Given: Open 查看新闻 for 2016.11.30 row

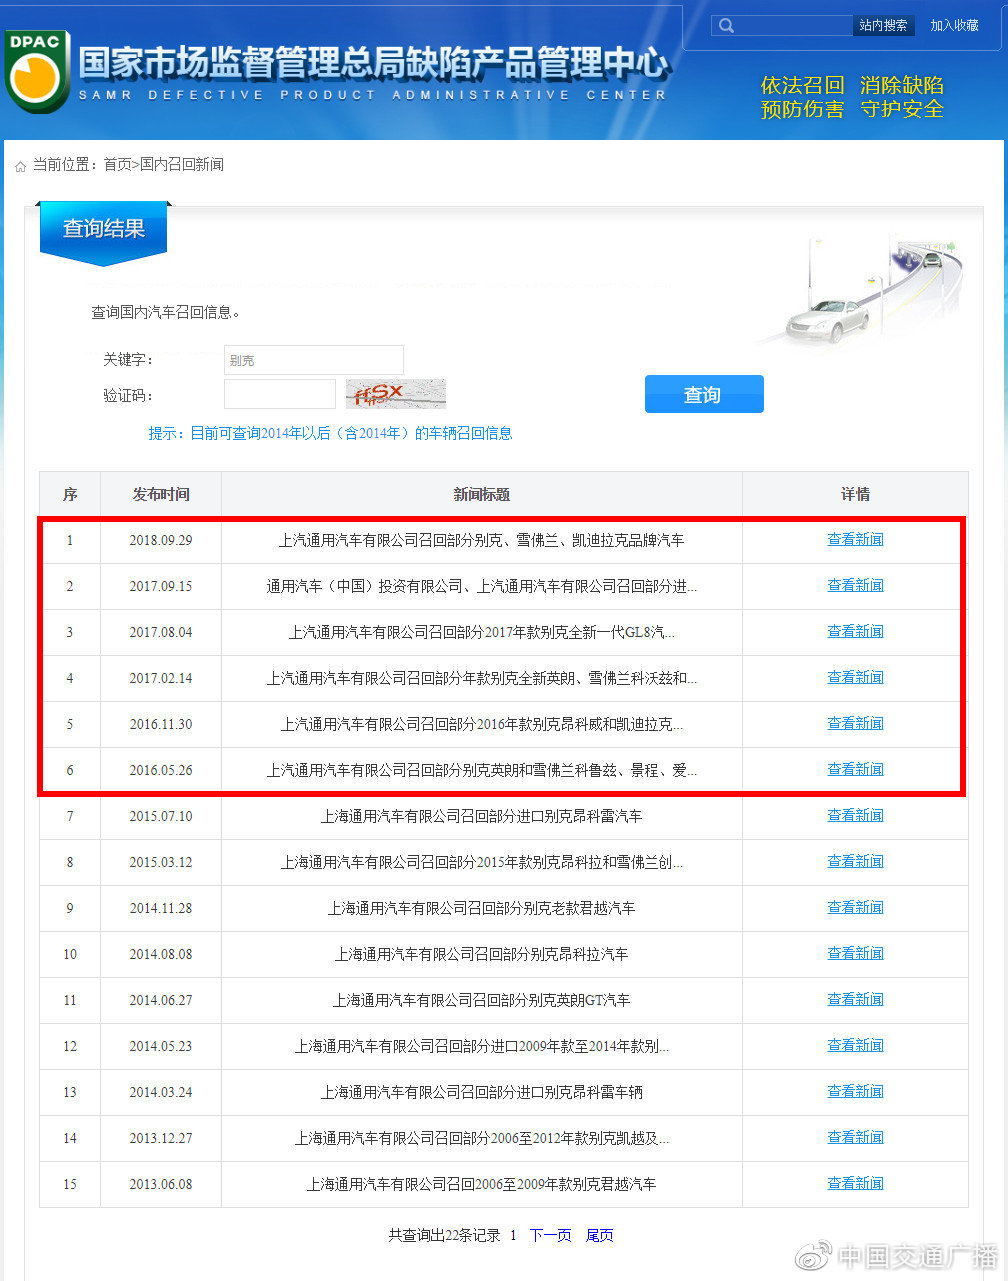Looking at the screenshot, I should tap(855, 723).
